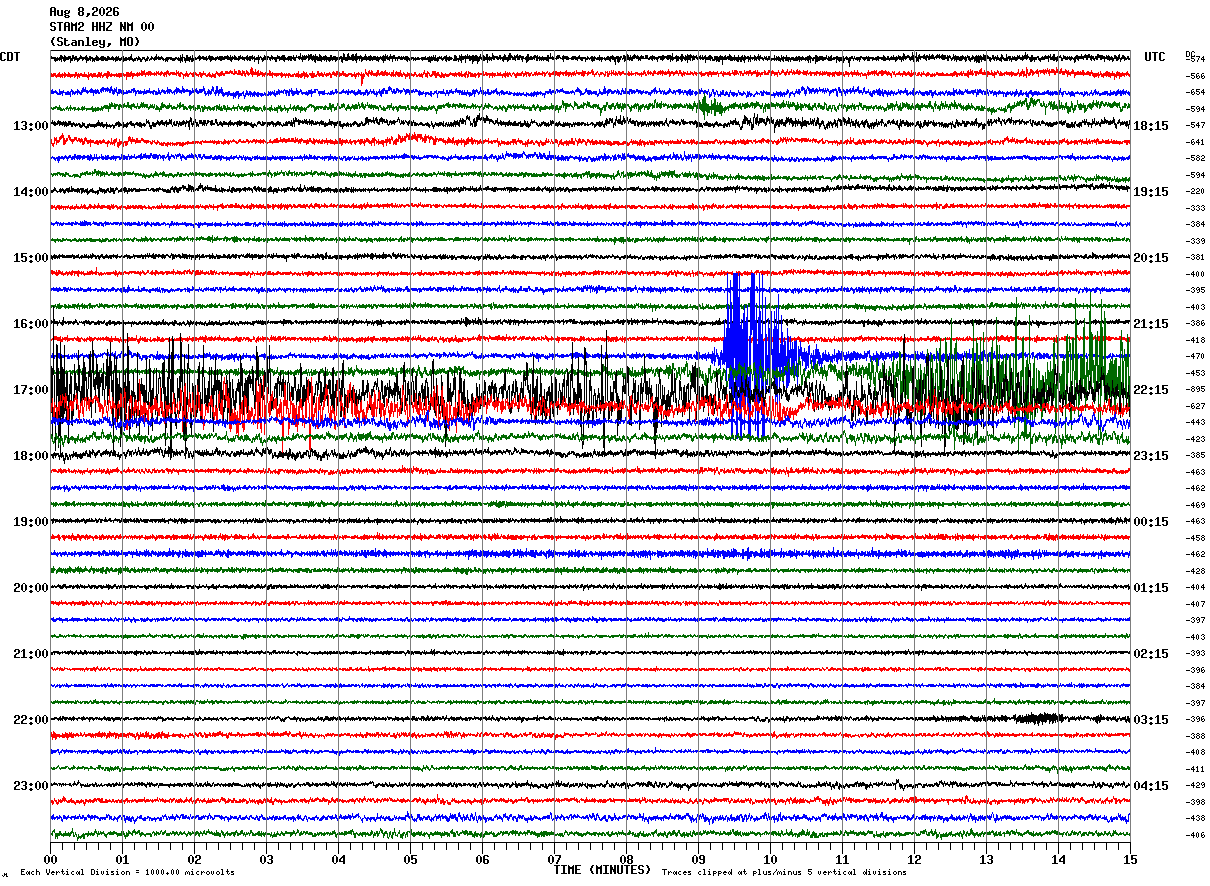Screen dimensions: 1210x886
Task: Click the 04:15 UTC time label
Action: [x=1150, y=785]
